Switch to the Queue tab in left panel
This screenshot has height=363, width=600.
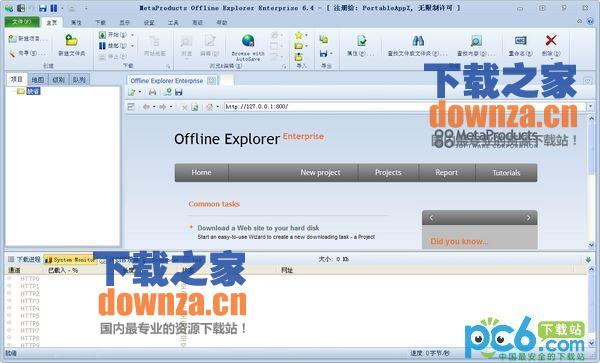coord(79,80)
